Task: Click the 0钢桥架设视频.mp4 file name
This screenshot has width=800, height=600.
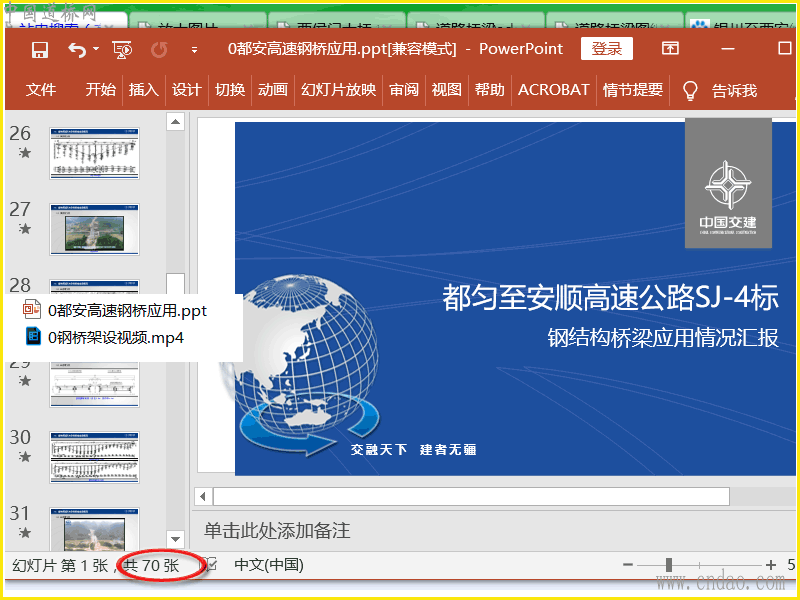Action: click(x=116, y=337)
